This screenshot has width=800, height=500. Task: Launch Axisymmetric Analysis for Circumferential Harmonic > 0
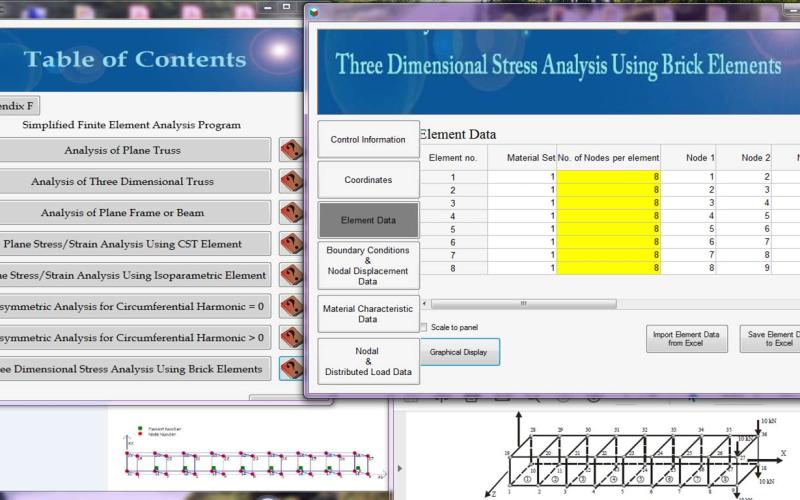pos(135,337)
